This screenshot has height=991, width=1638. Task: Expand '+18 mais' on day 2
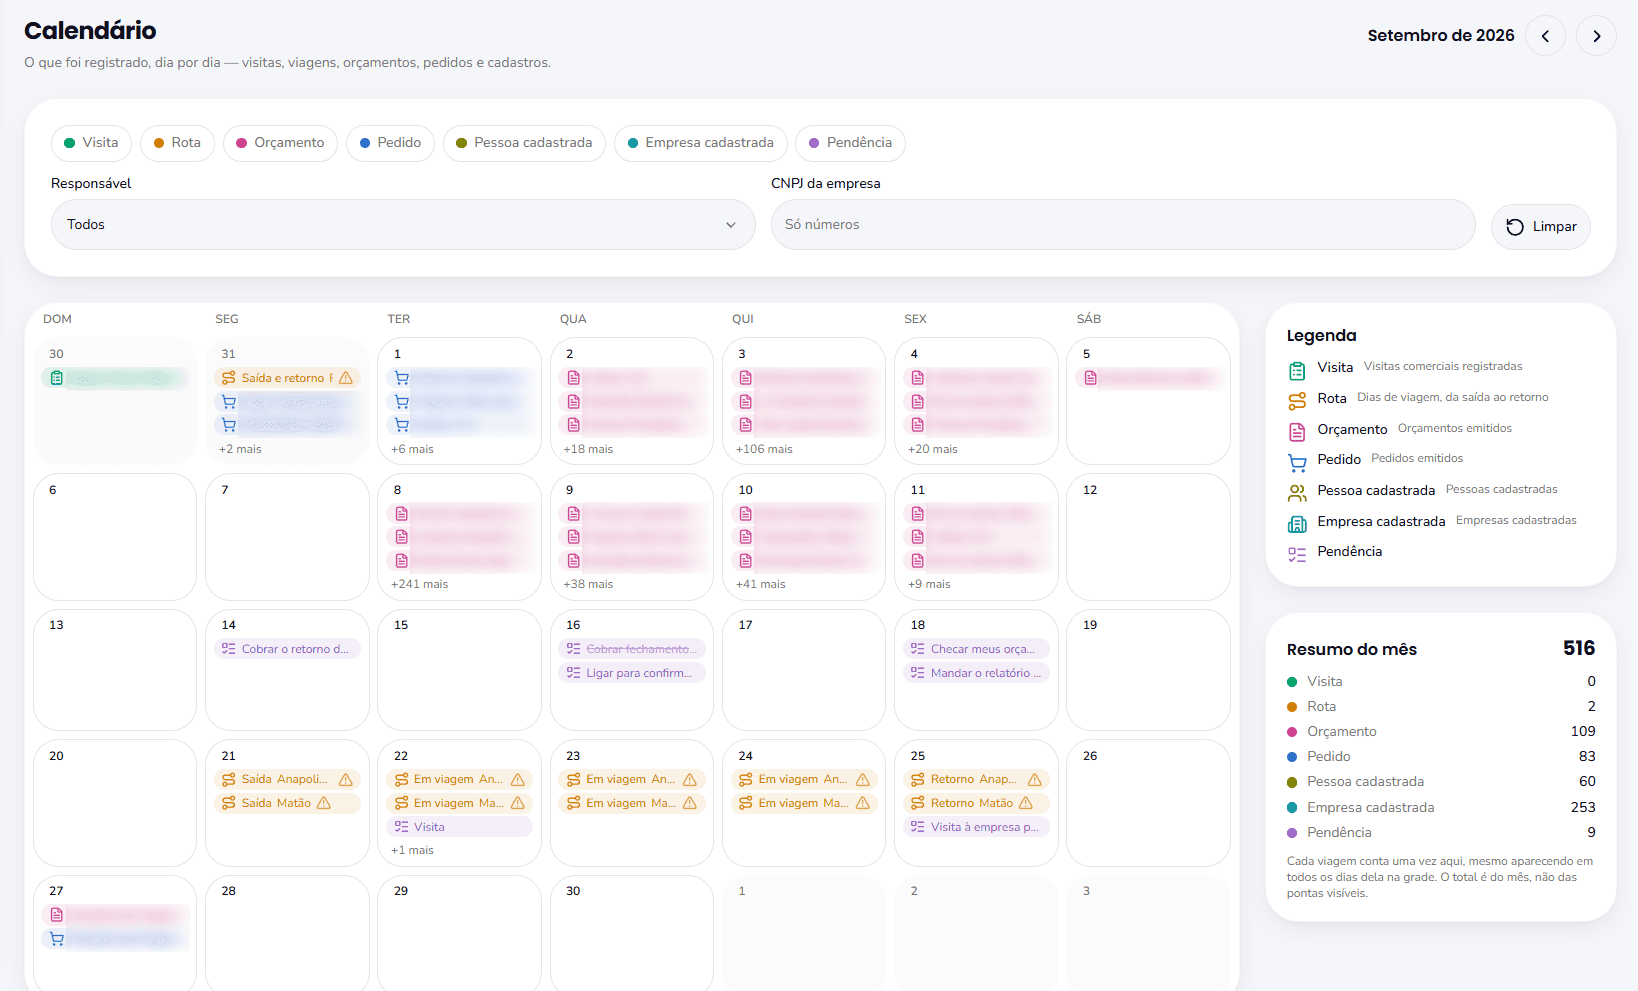click(588, 449)
